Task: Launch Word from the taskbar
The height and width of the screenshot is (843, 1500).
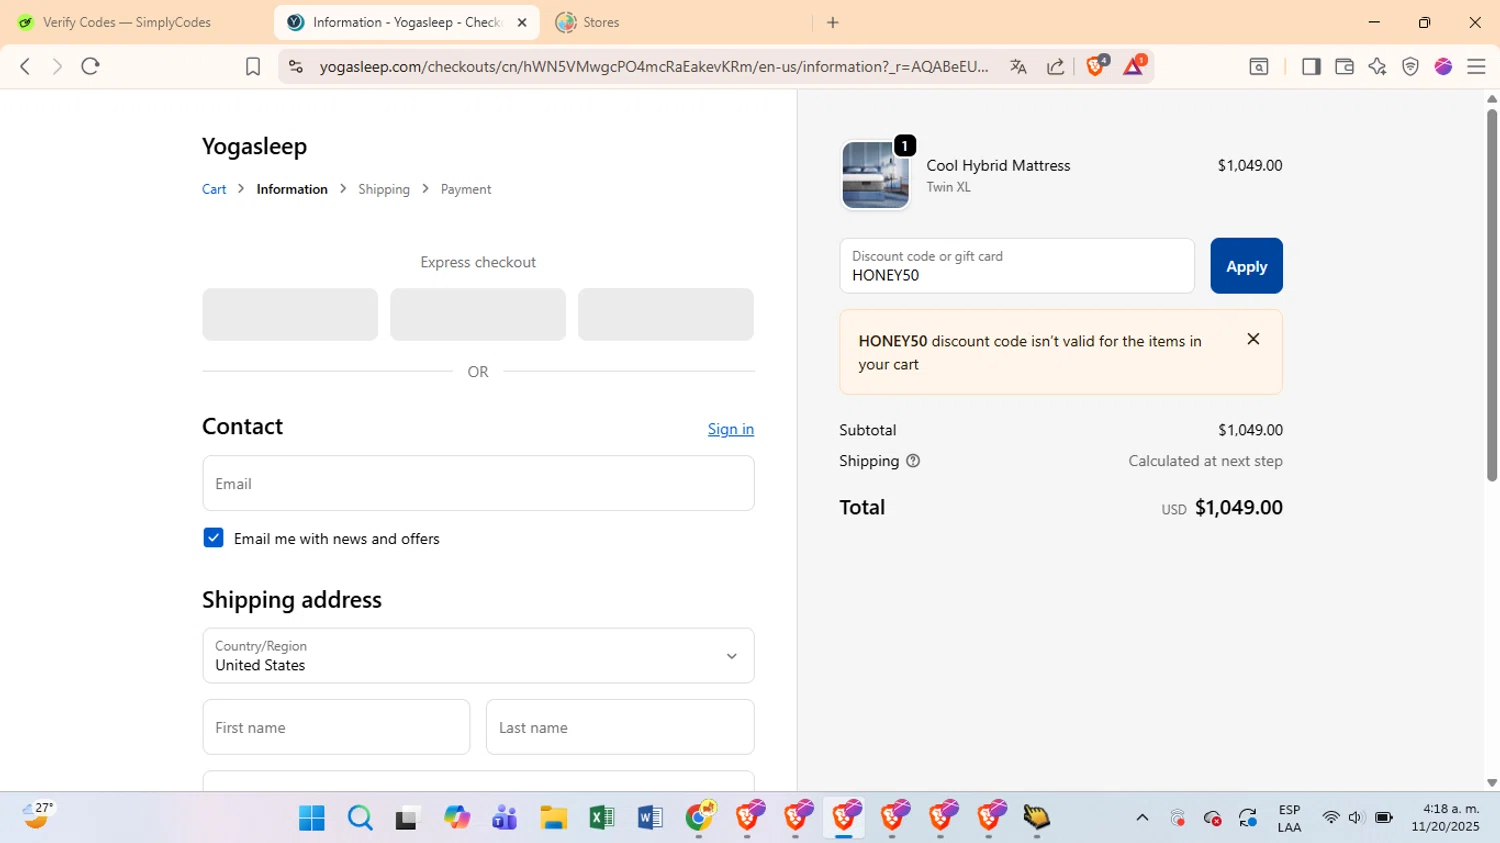Action: pos(650,818)
